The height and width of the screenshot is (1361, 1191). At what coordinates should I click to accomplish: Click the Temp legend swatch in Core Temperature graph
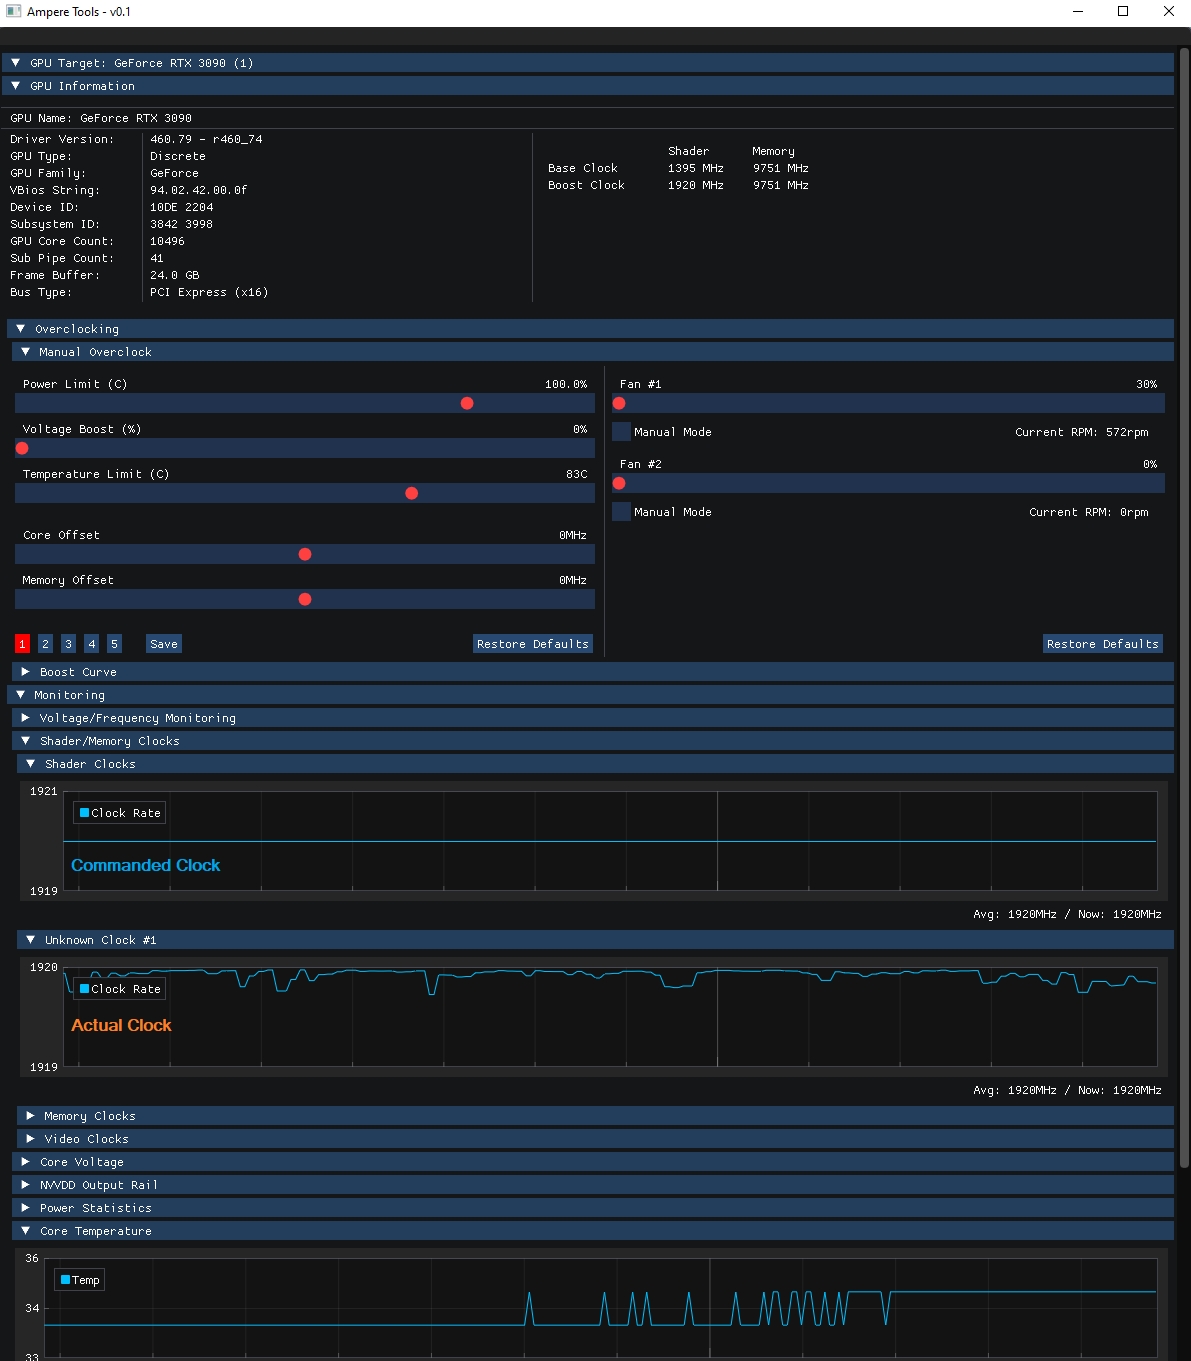click(x=65, y=1280)
